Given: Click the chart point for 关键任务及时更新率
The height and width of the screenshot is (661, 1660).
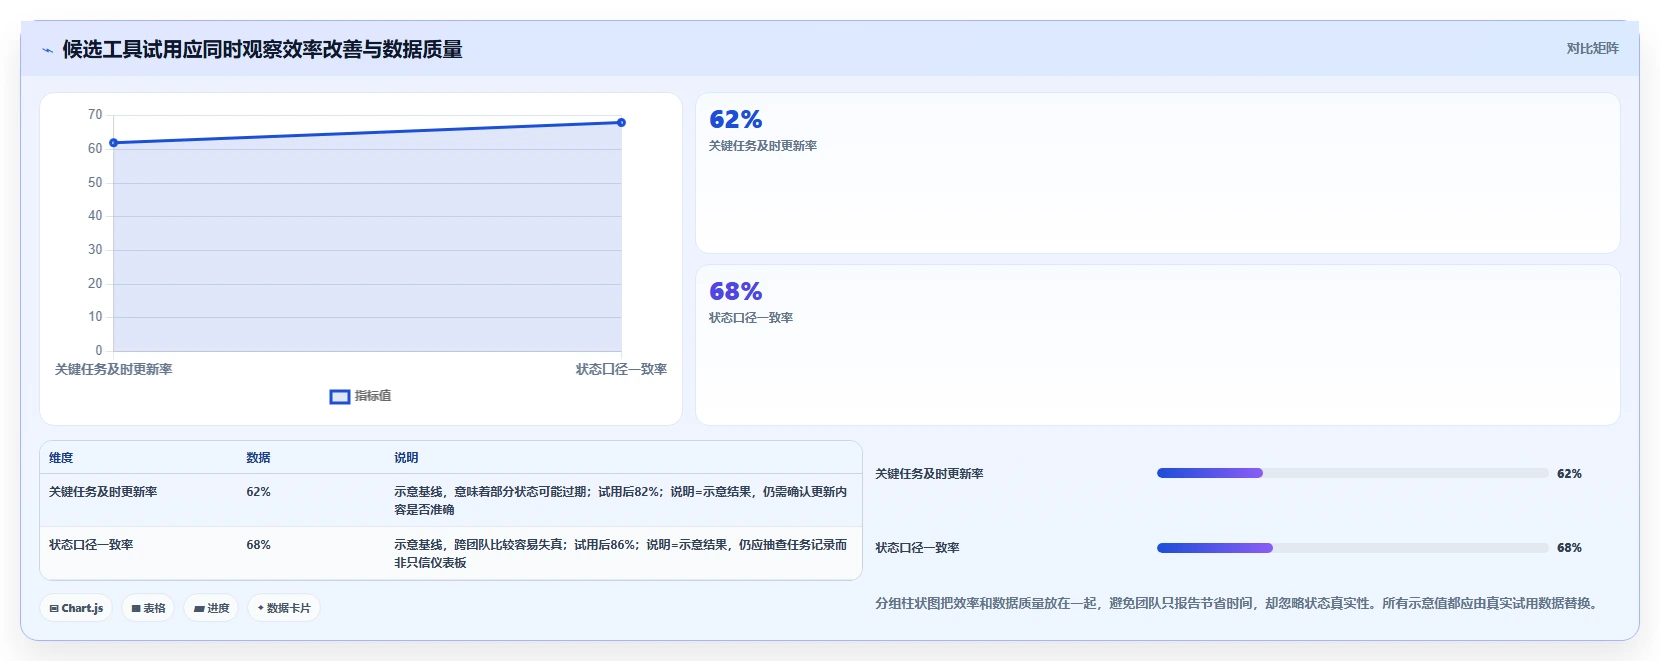Looking at the screenshot, I should tap(114, 143).
